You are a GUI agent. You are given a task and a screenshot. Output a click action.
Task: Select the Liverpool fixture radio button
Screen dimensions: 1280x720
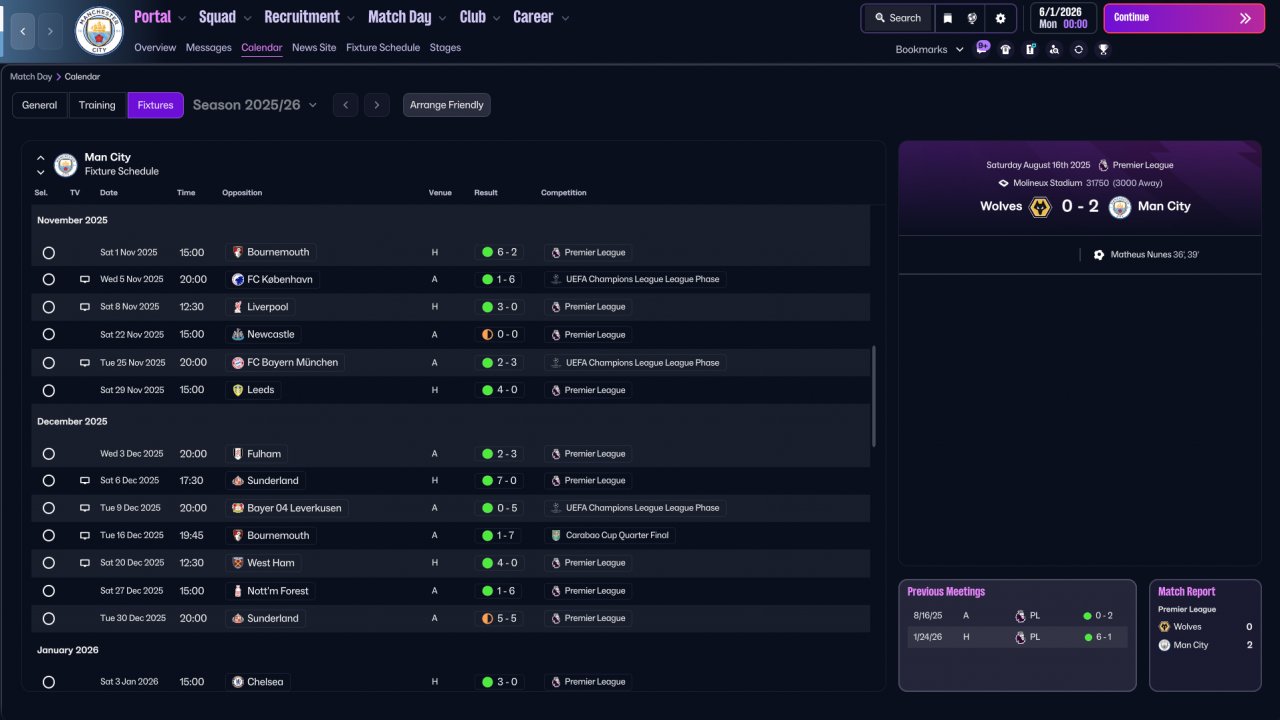click(48, 307)
